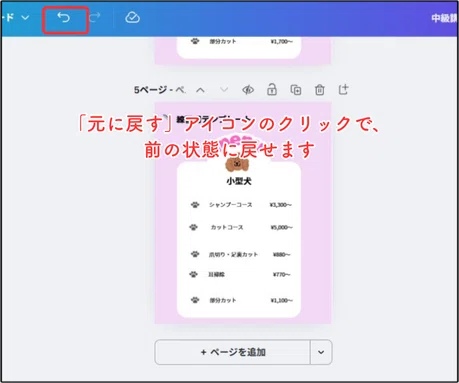This screenshot has height=383, width=459.
Task: Click the paw icon beside the ¥770~ row
Action: (194, 274)
